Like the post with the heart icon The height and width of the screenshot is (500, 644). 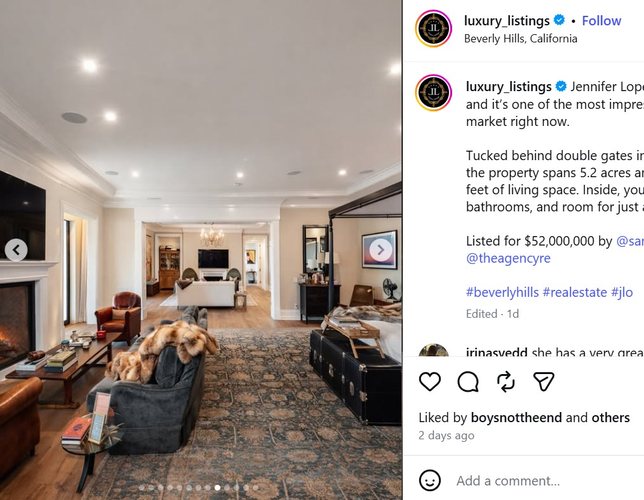(x=430, y=382)
